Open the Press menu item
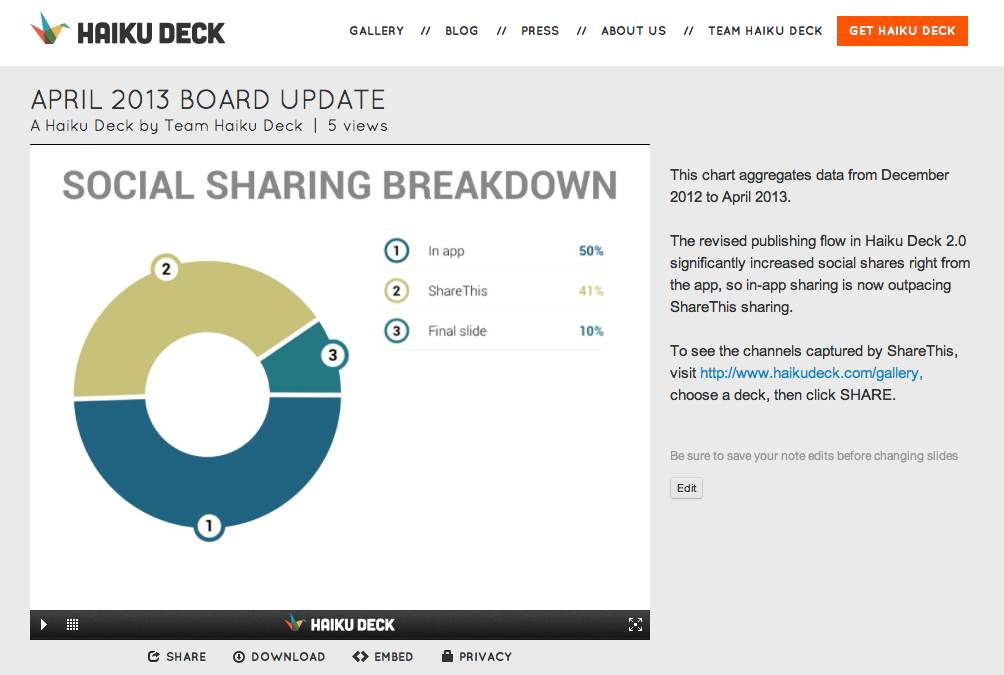Viewport: 1004px width, 675px height. click(x=540, y=31)
